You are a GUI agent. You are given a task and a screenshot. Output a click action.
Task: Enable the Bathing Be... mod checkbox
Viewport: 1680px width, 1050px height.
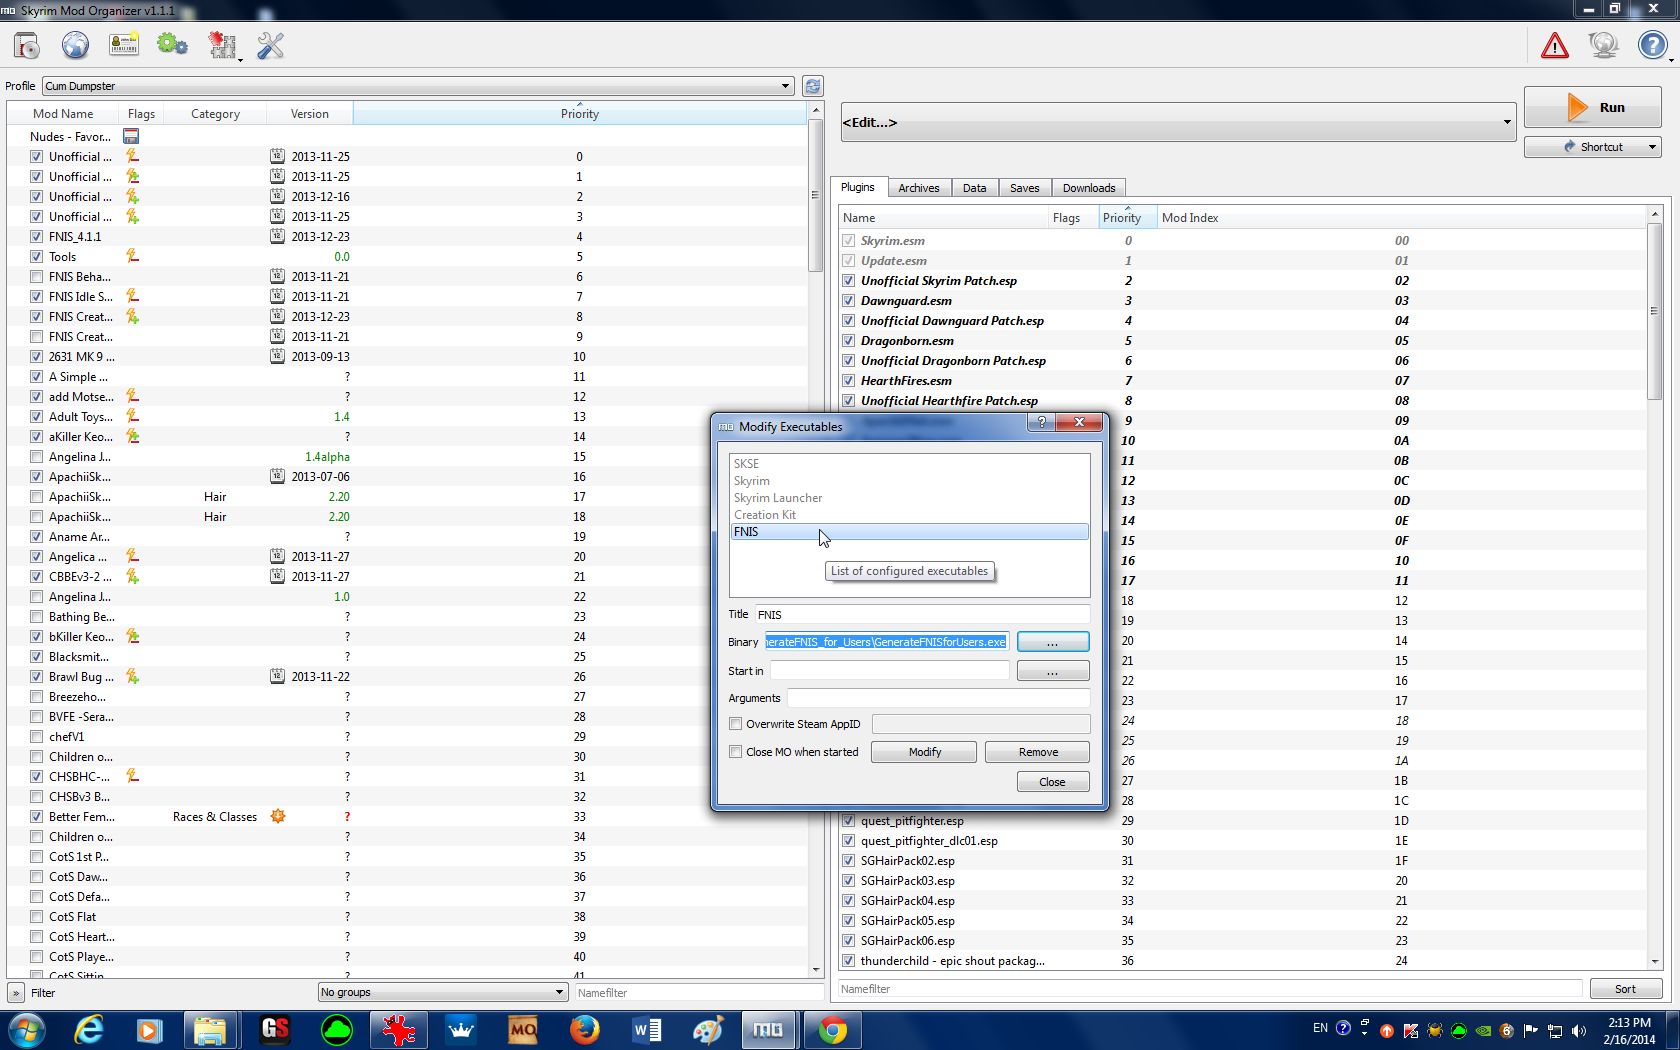click(x=37, y=617)
